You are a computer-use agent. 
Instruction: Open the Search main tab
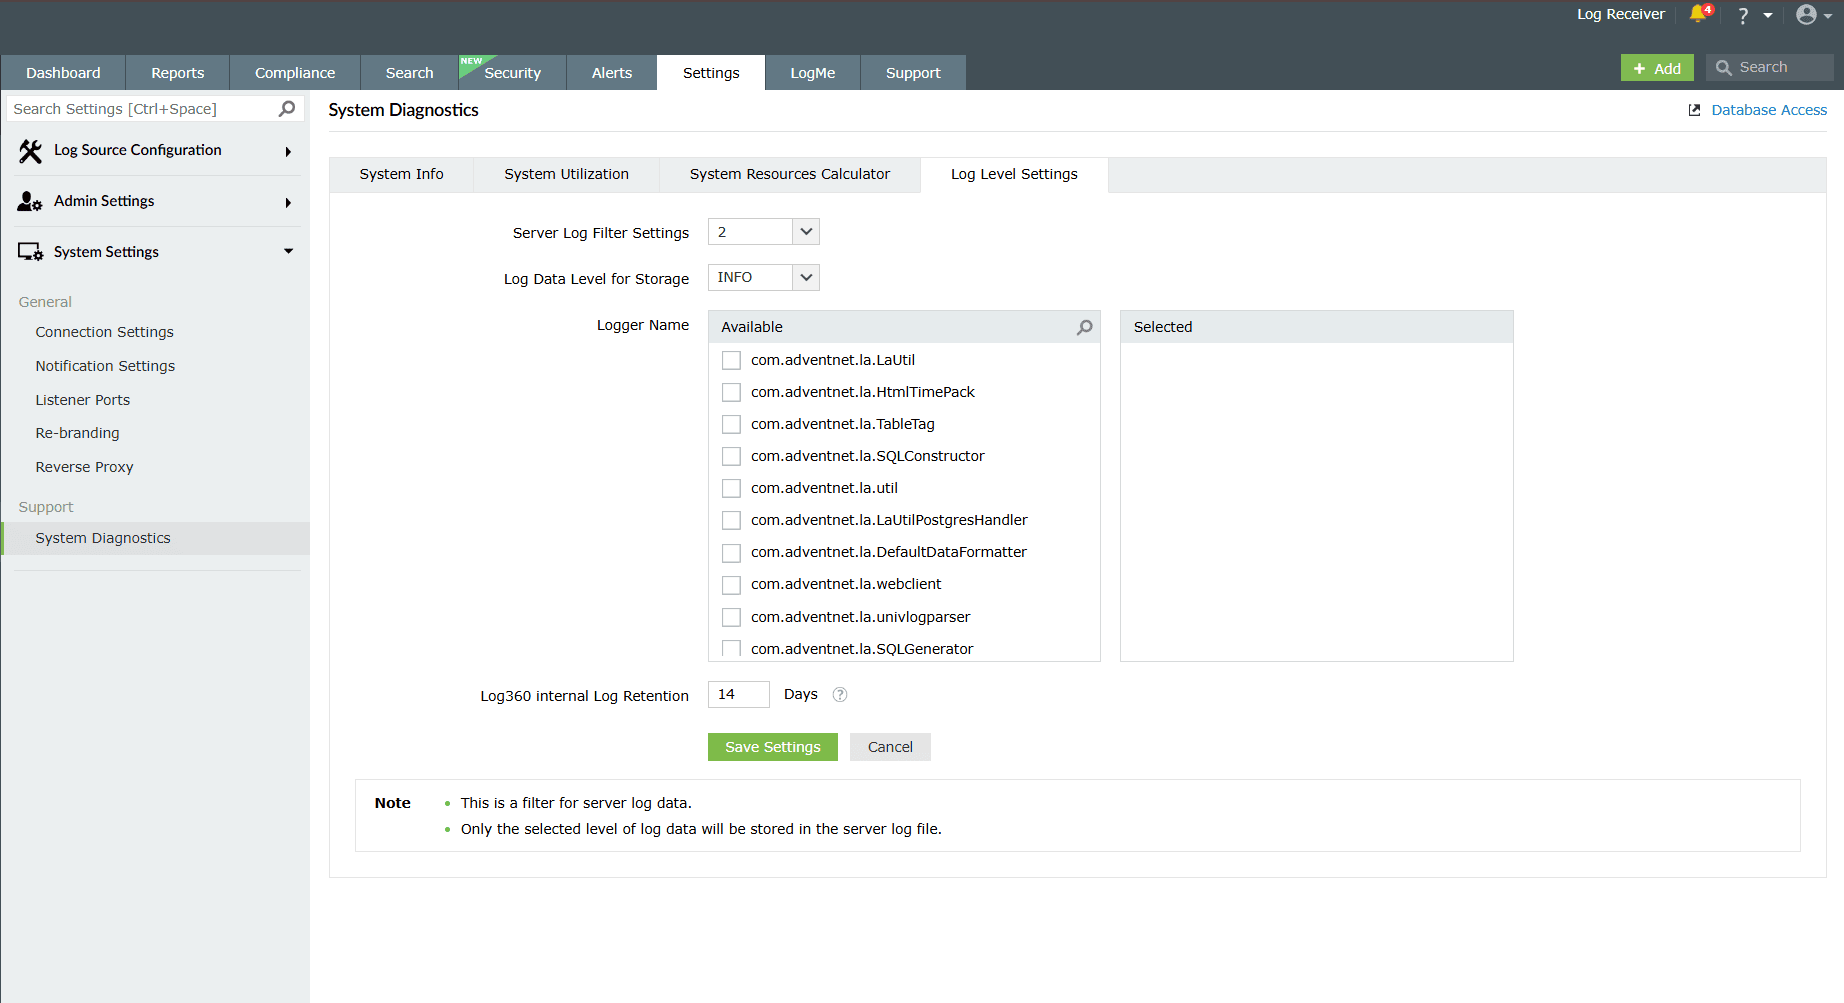pos(410,73)
